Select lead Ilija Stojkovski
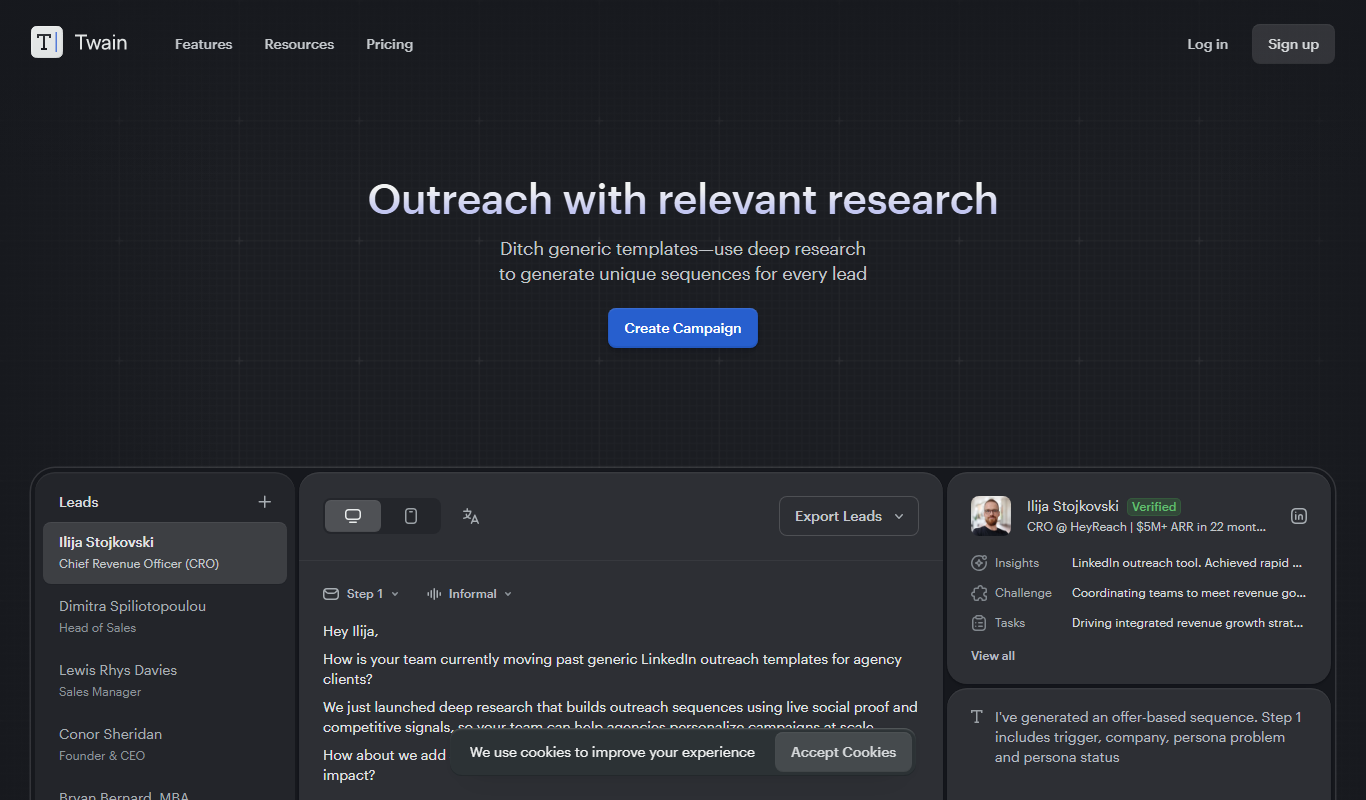 pos(165,552)
